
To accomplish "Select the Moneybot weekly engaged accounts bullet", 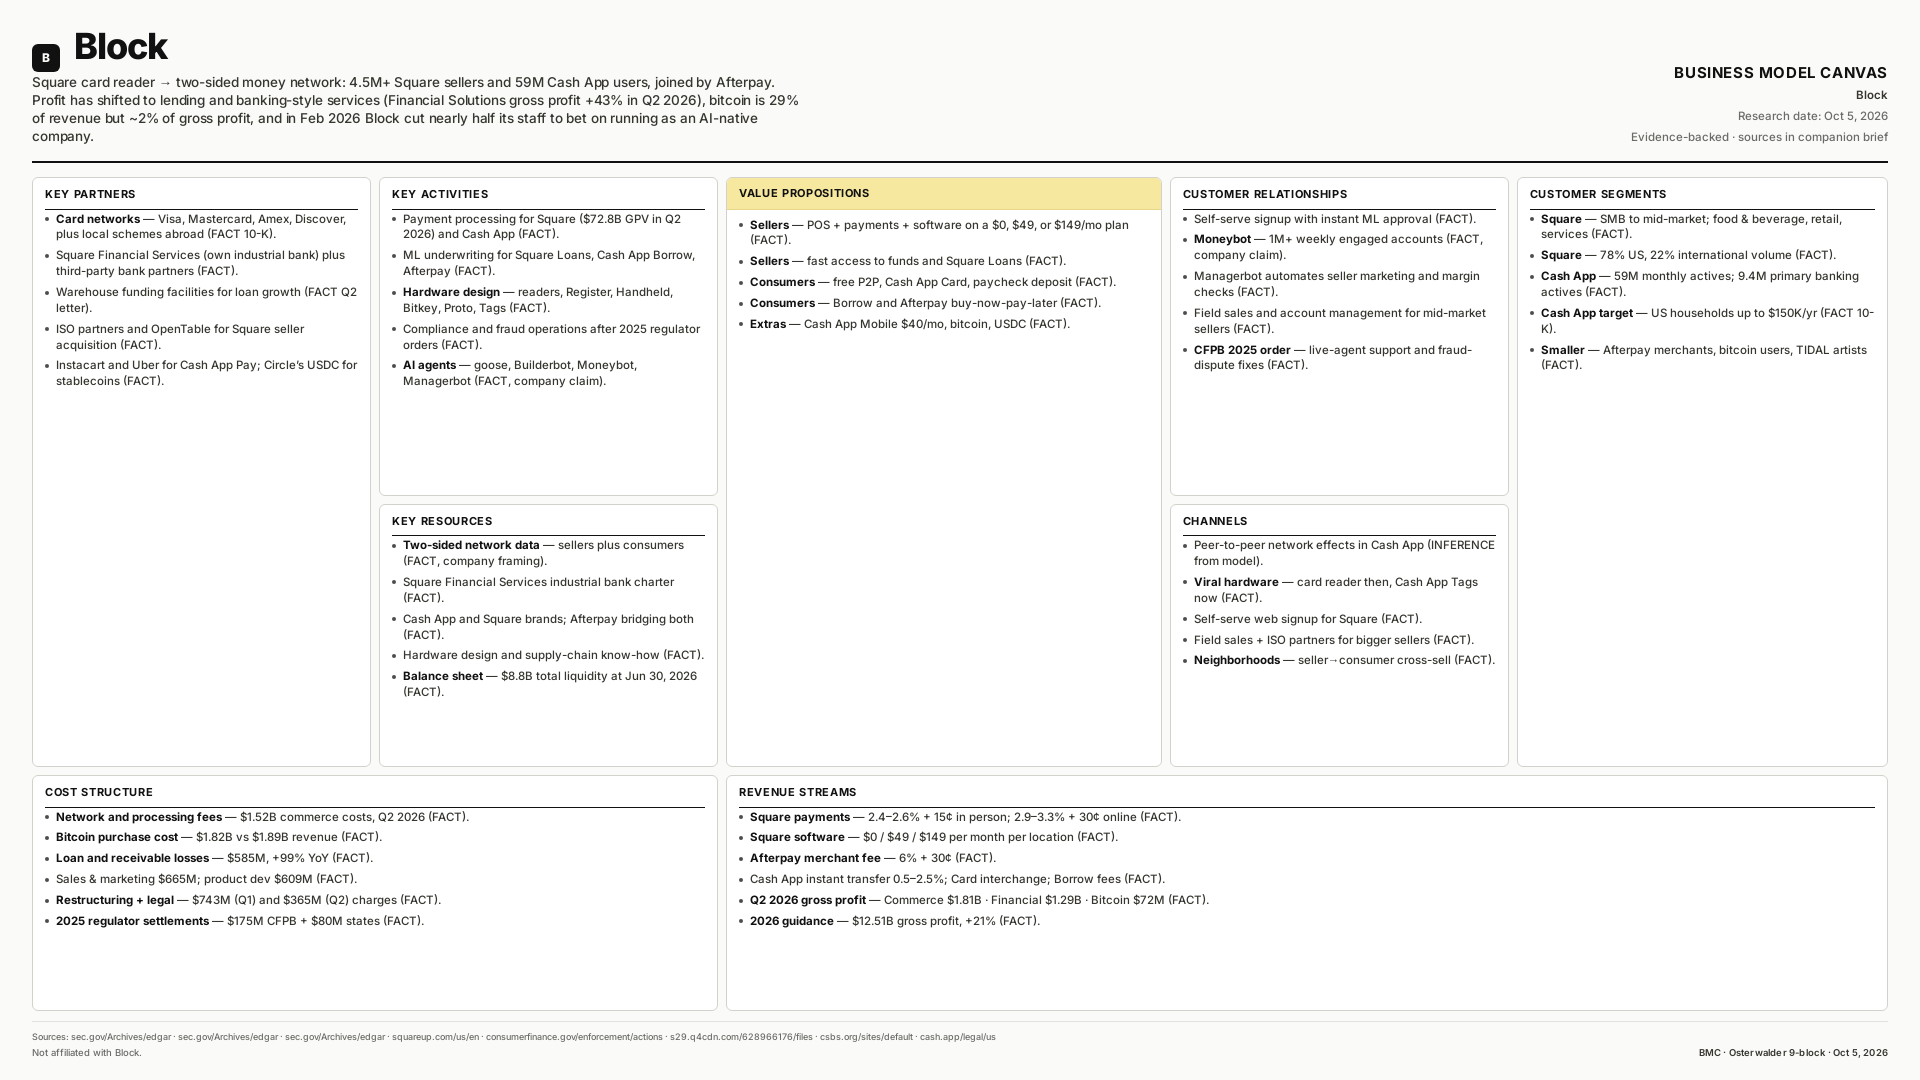I will 1339,247.
